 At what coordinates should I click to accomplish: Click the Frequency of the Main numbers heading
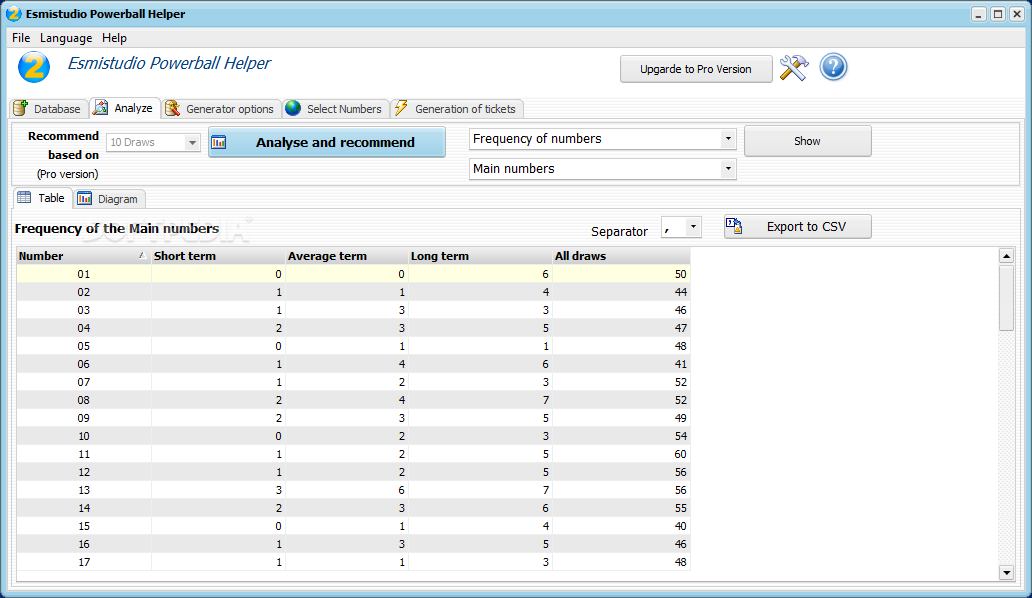click(116, 228)
